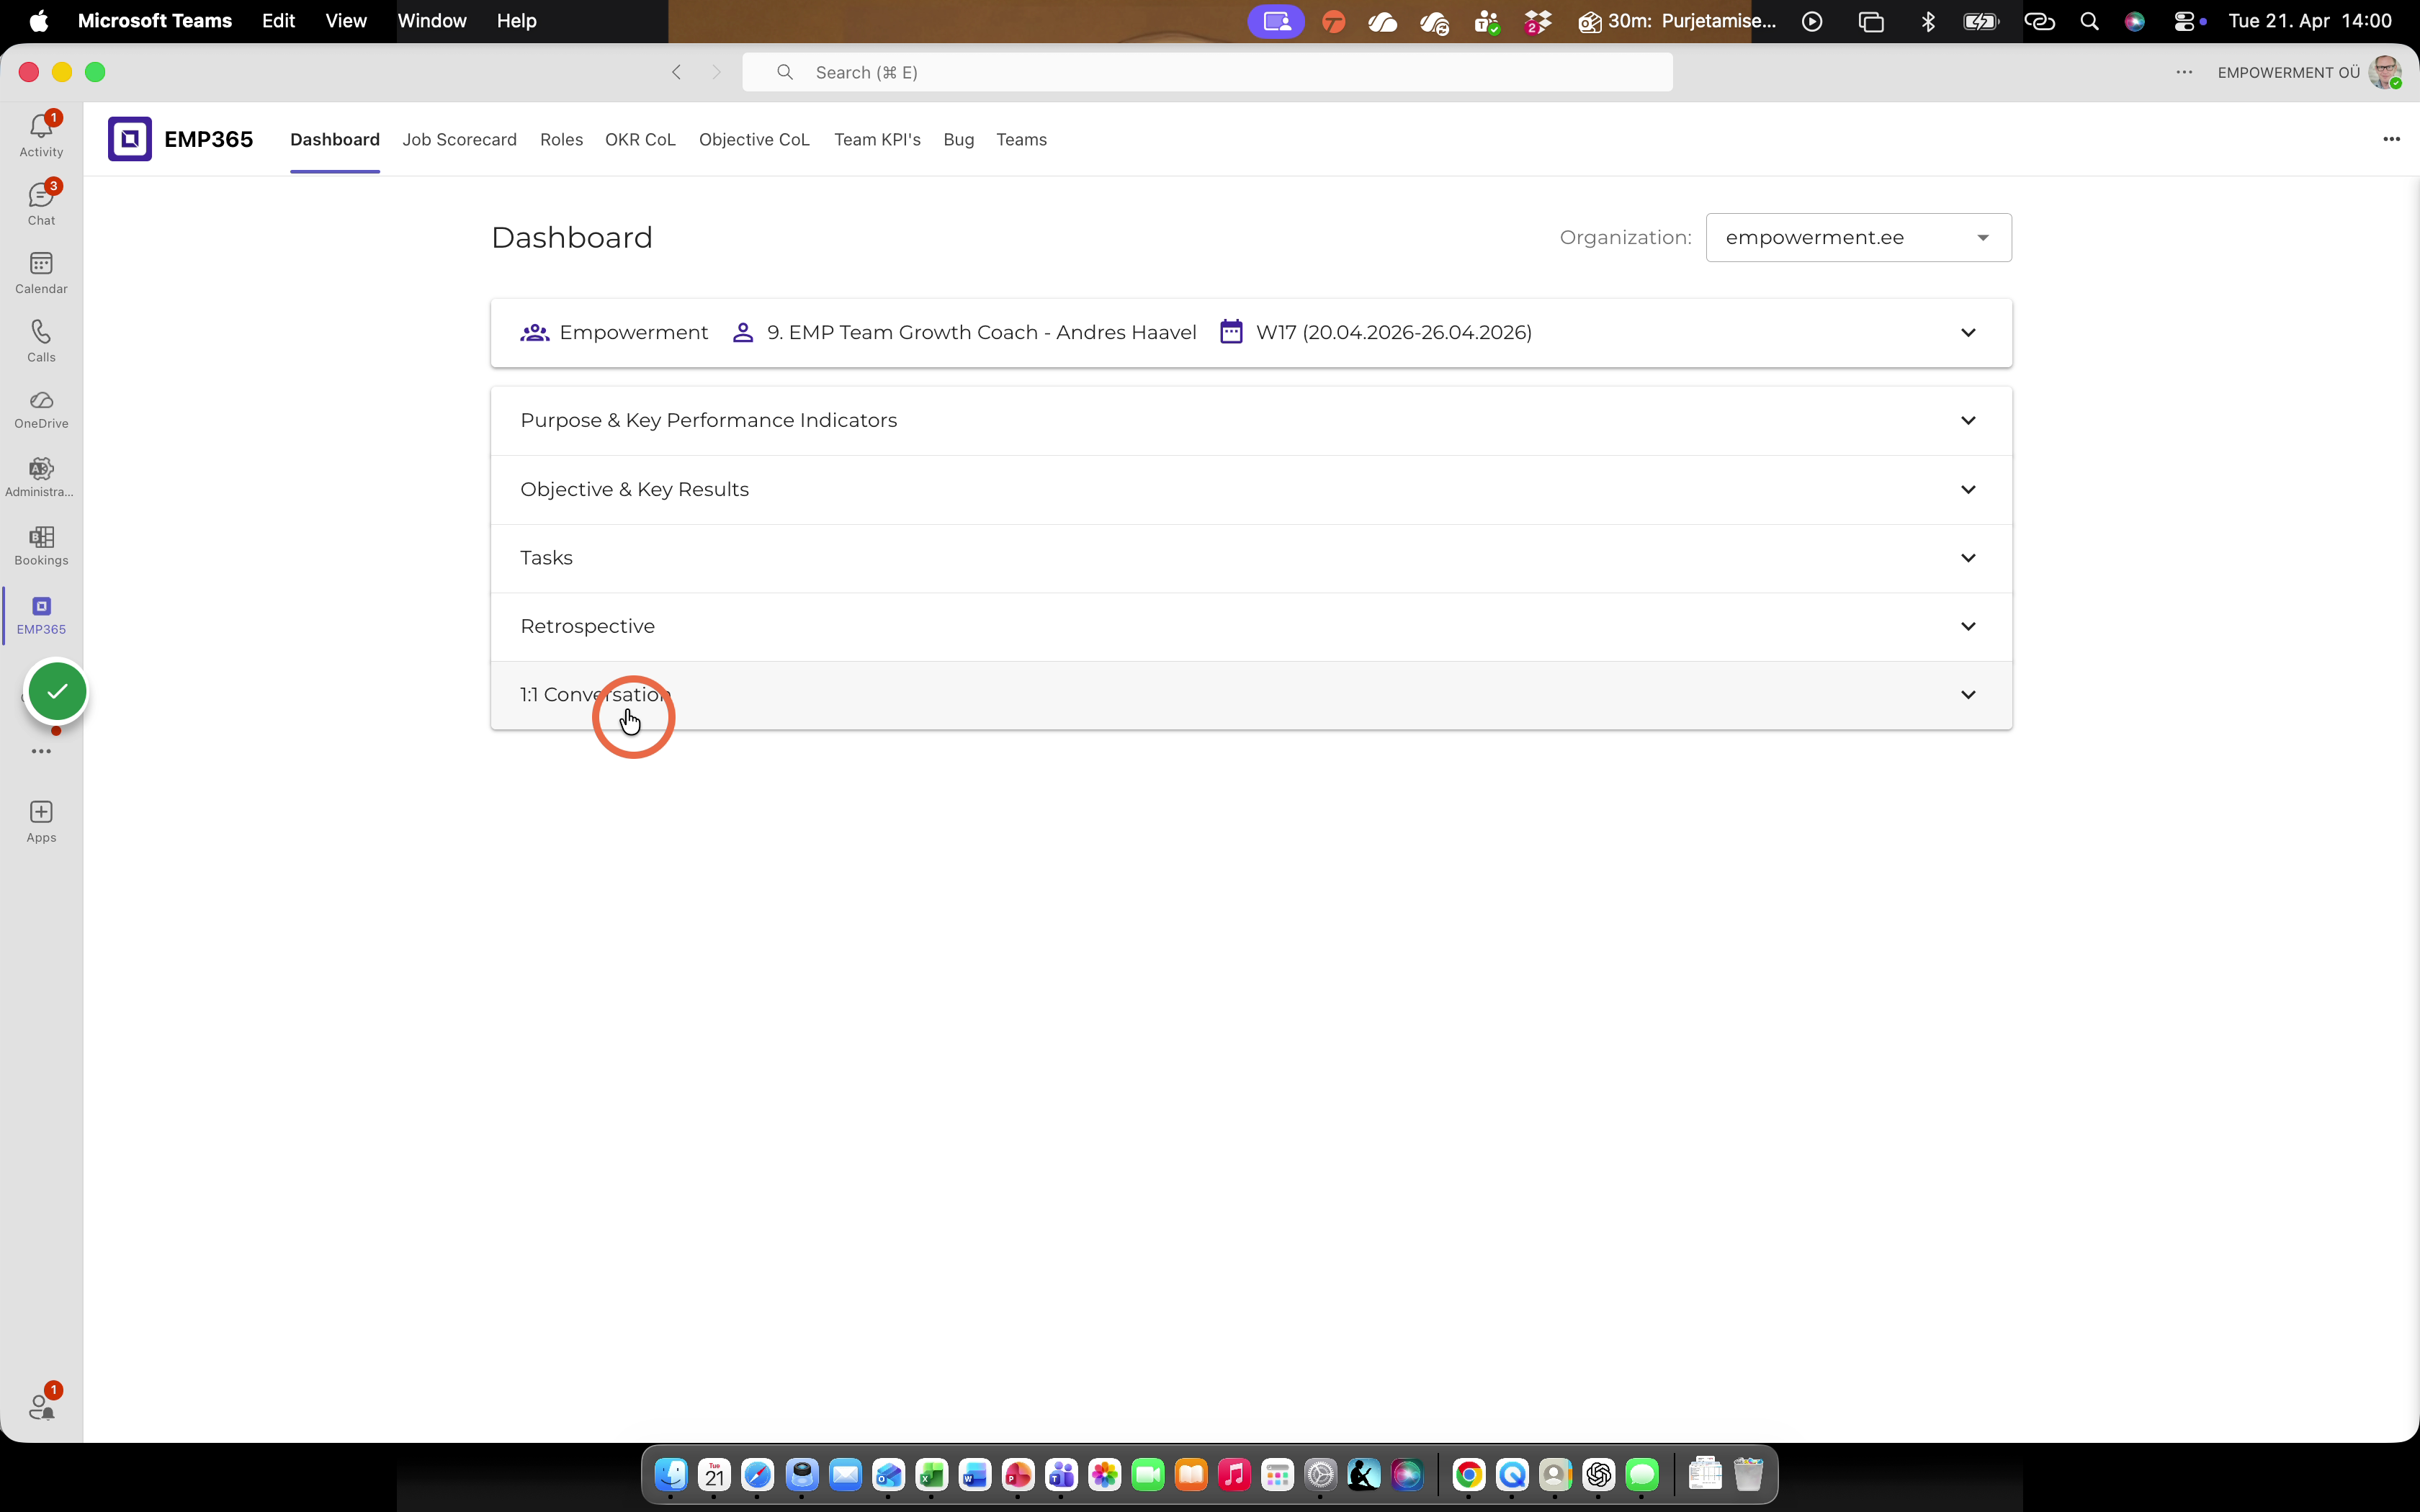Open the Objective CoL tab

point(754,139)
